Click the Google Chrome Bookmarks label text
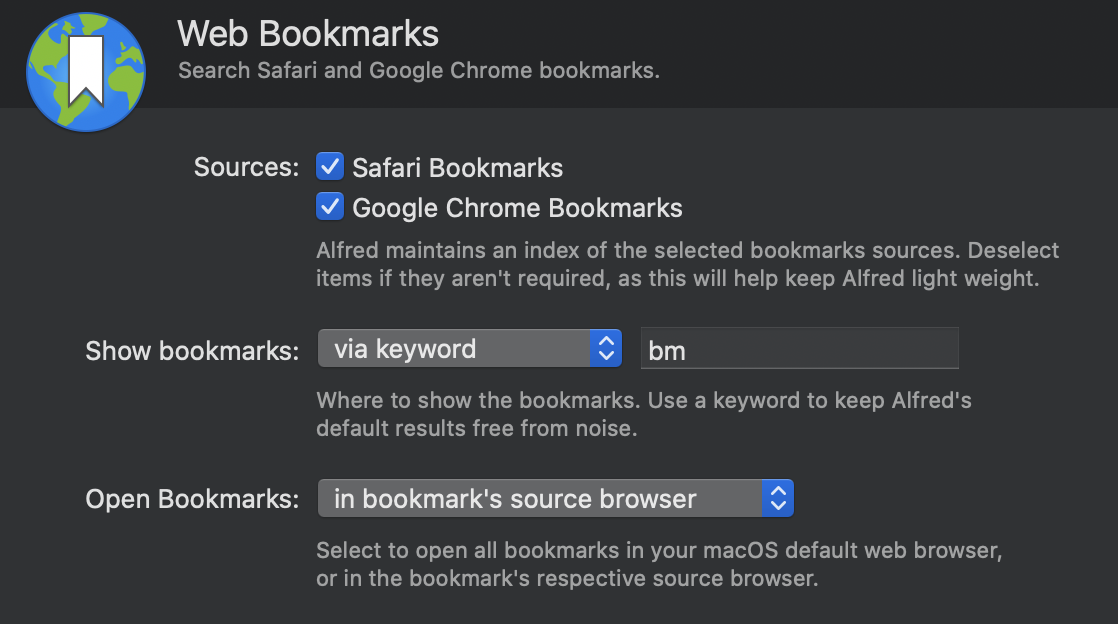This screenshot has width=1118, height=624. (517, 208)
